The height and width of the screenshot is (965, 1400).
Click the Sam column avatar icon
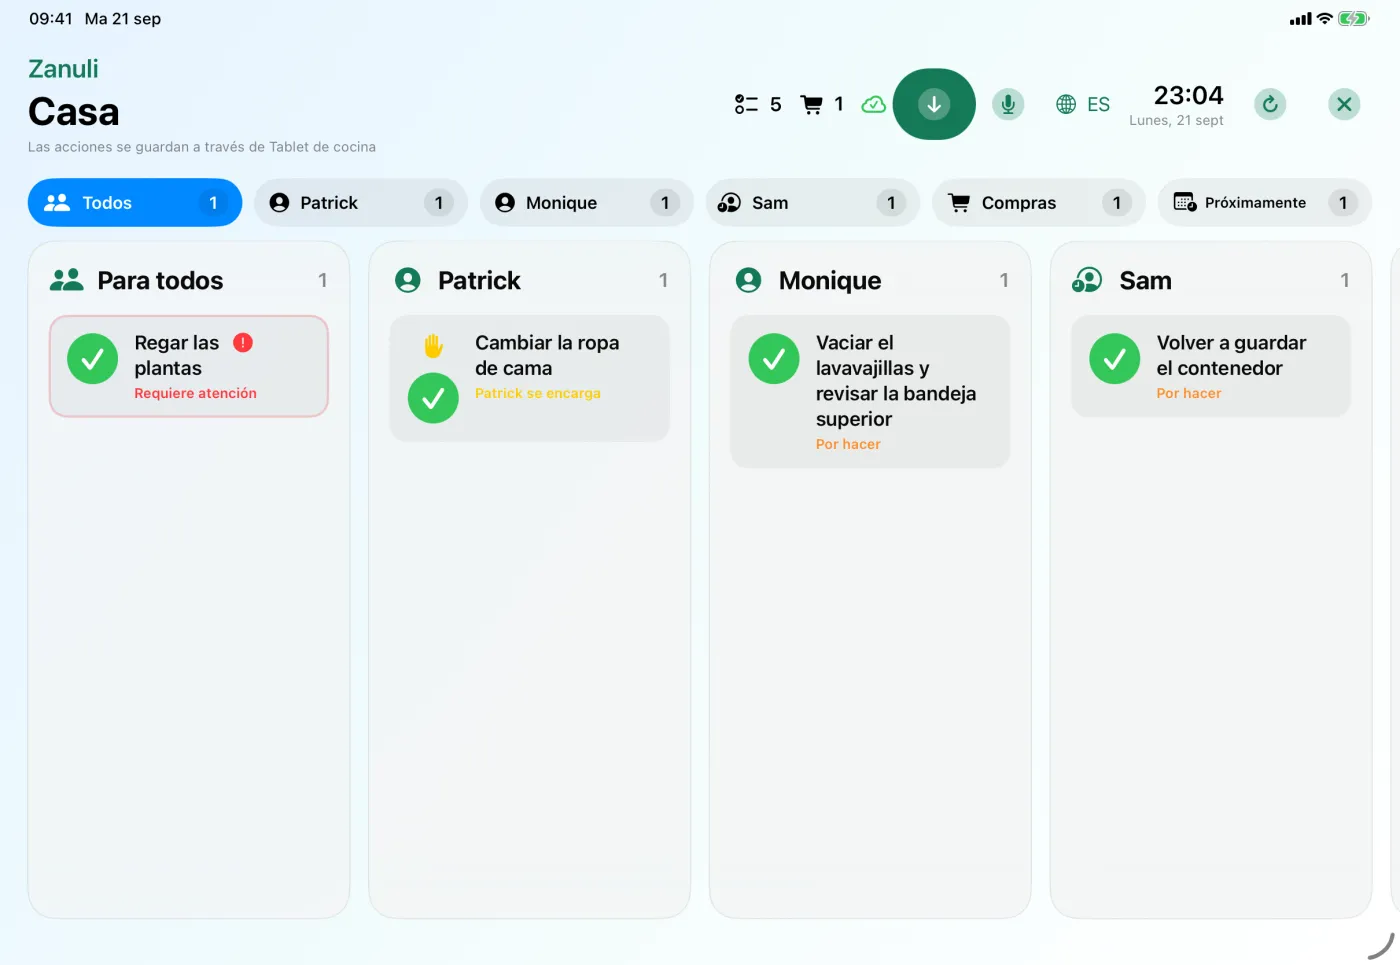1087,280
